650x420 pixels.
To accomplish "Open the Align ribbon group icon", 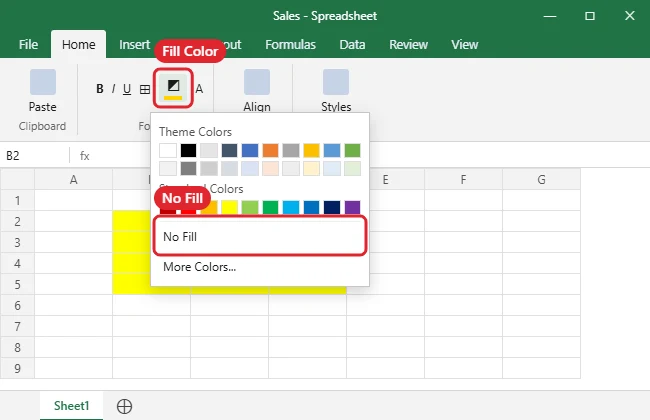I will coord(257,82).
